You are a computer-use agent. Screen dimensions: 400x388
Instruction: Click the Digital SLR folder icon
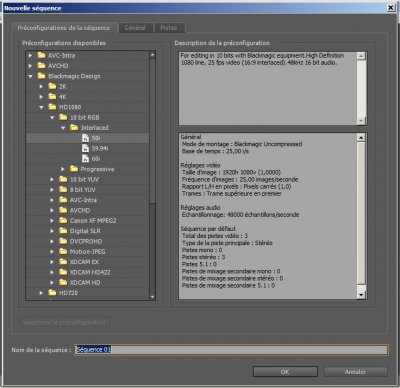click(63, 231)
